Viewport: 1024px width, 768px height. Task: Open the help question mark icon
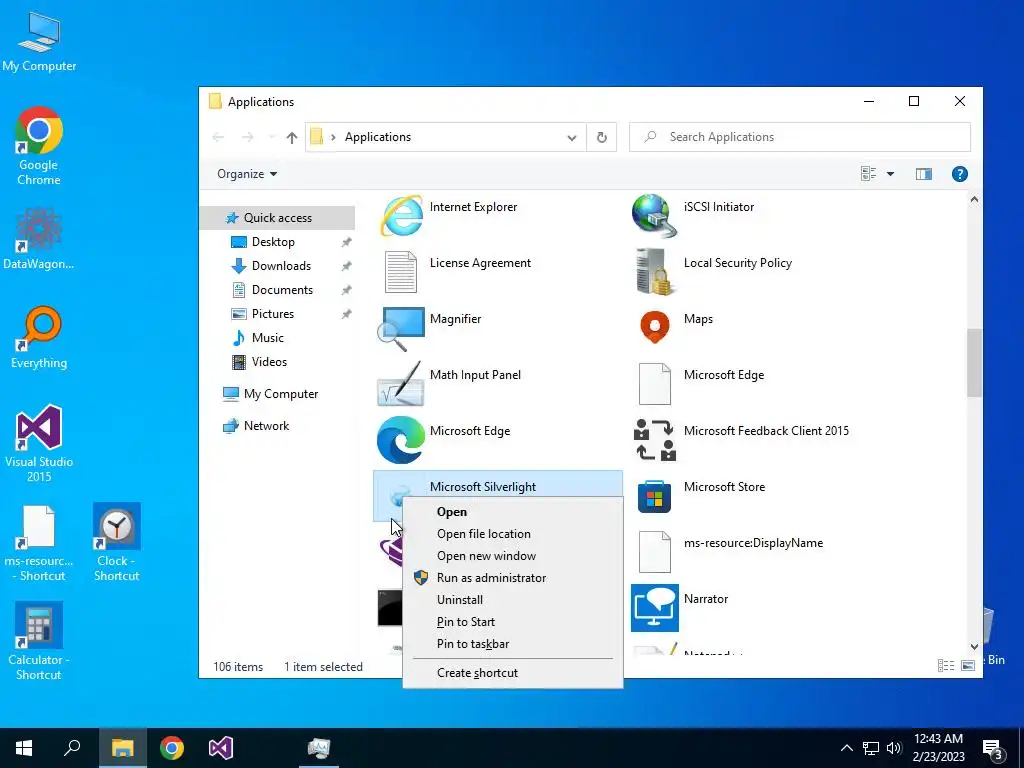point(959,174)
